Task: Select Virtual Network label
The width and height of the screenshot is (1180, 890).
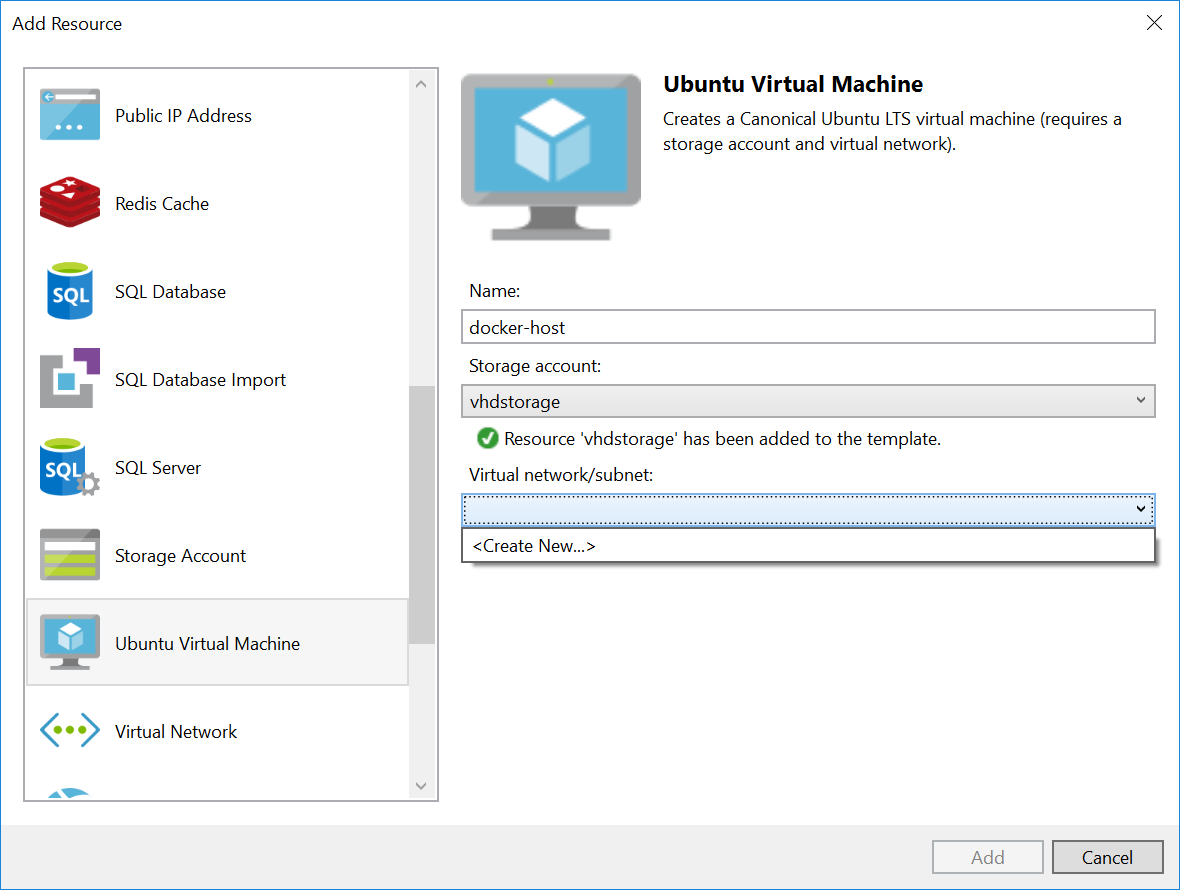Action: [x=175, y=732]
